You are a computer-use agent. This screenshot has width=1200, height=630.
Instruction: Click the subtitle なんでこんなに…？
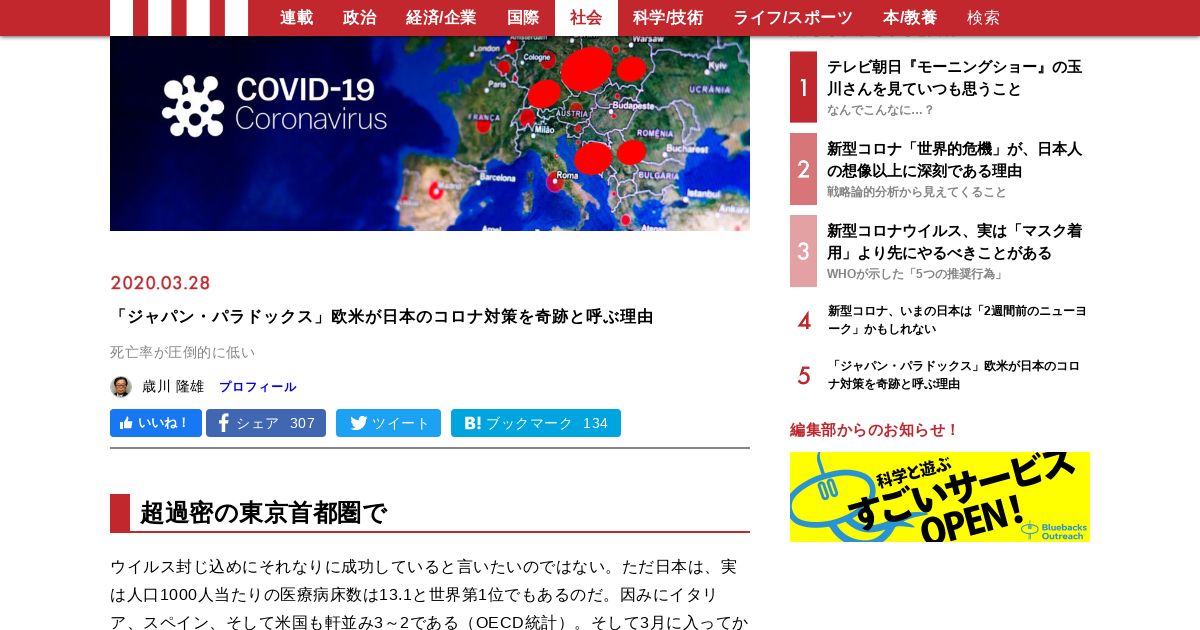tap(880, 110)
